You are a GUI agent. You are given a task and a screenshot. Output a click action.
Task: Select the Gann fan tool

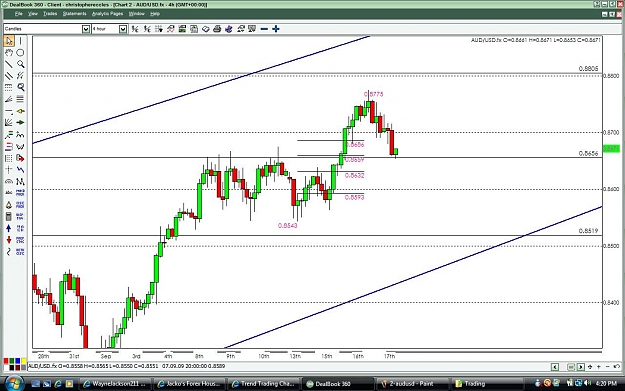point(9,123)
